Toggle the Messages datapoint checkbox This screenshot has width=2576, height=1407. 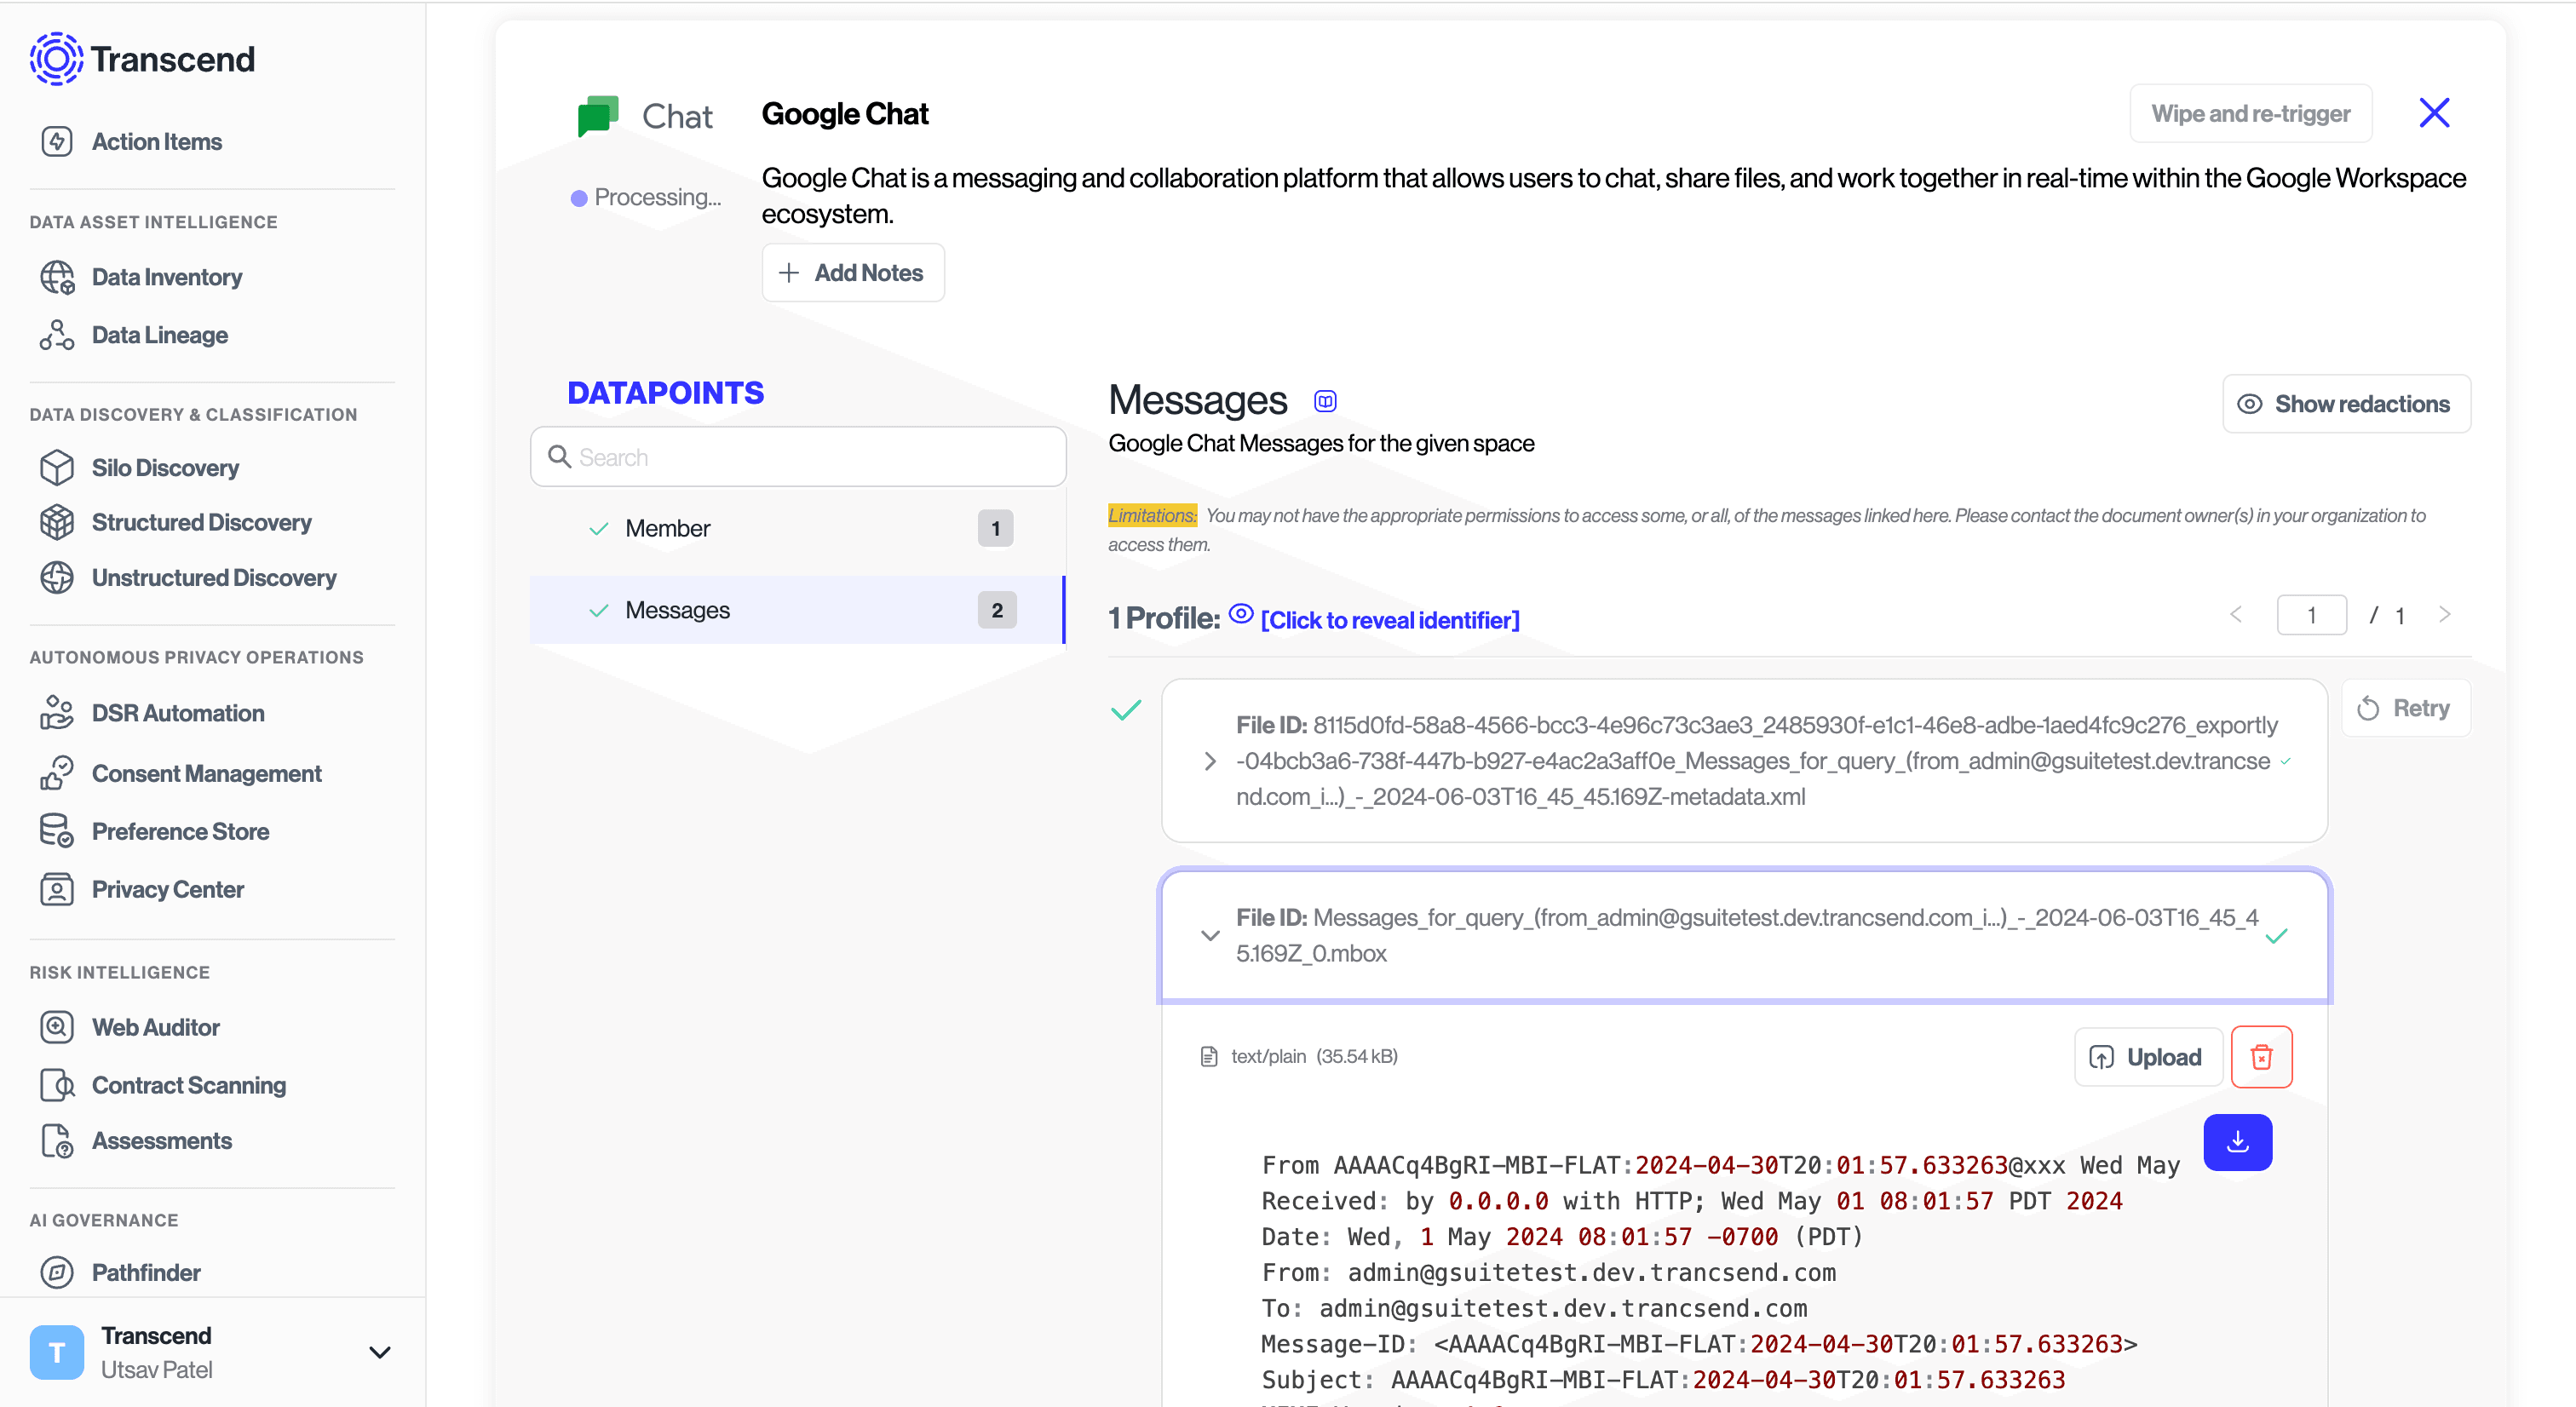(600, 610)
